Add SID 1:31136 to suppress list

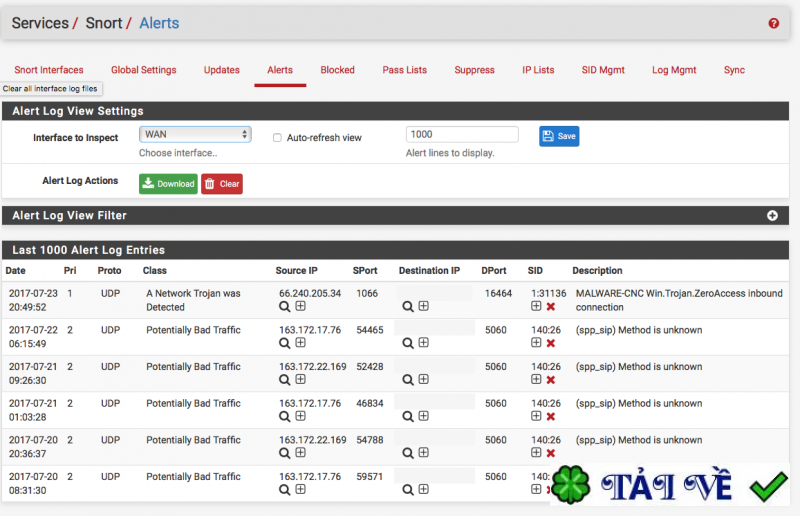tap(536, 306)
